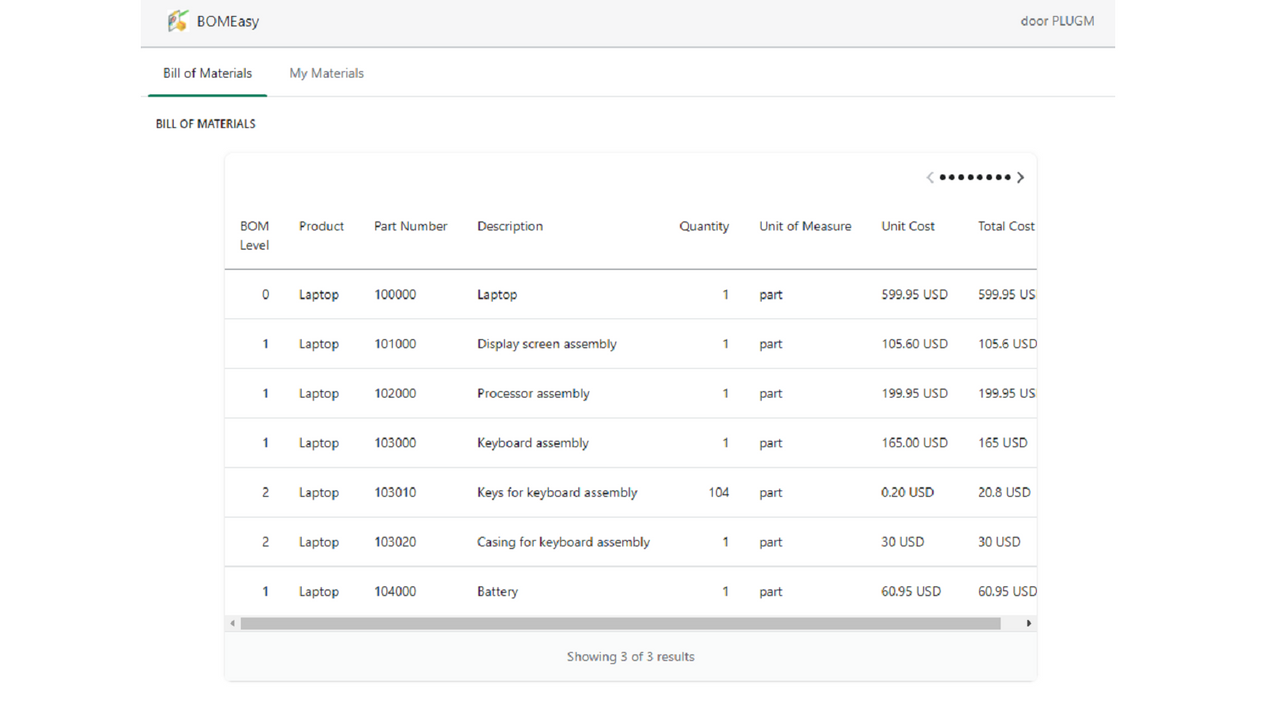The height and width of the screenshot is (720, 1280).
Task: Click the Battery description cell
Action: pyautogui.click(x=497, y=592)
